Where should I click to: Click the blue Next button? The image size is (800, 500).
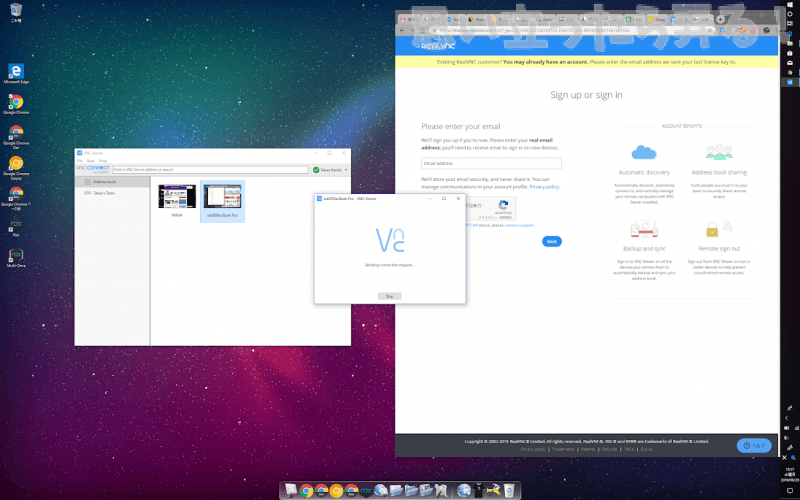(552, 241)
